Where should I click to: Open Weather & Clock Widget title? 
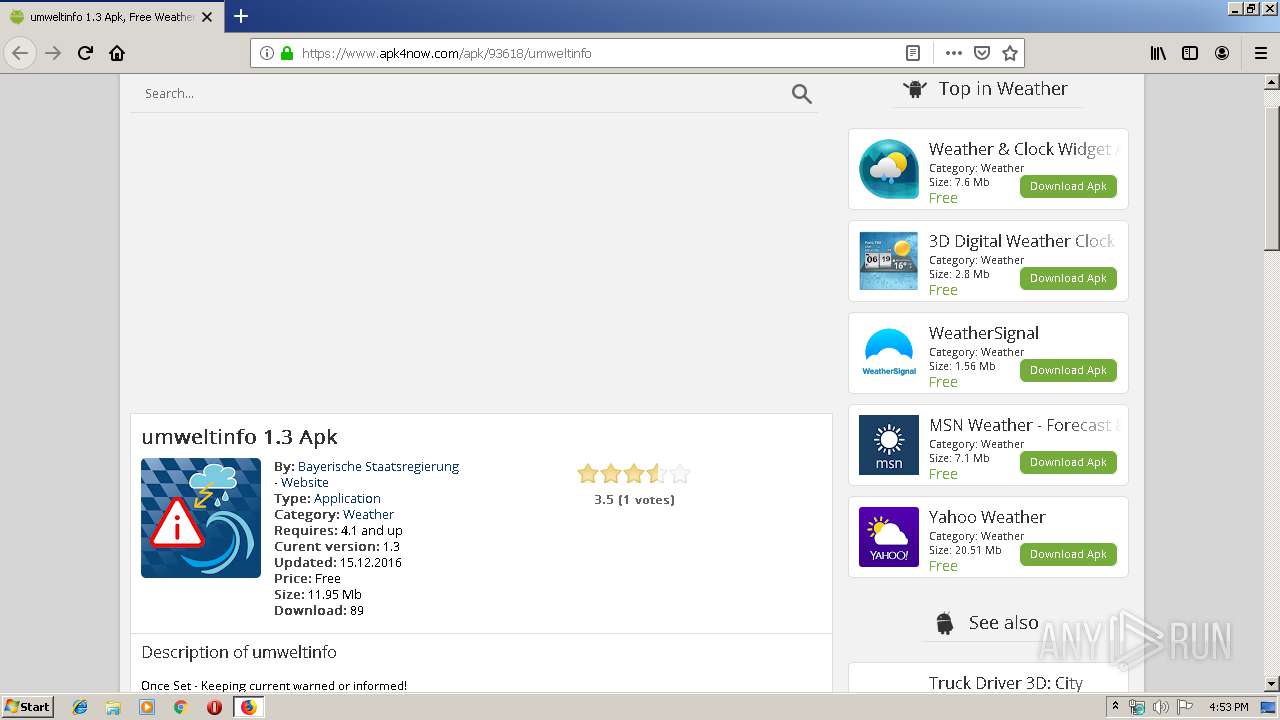tap(1020, 149)
